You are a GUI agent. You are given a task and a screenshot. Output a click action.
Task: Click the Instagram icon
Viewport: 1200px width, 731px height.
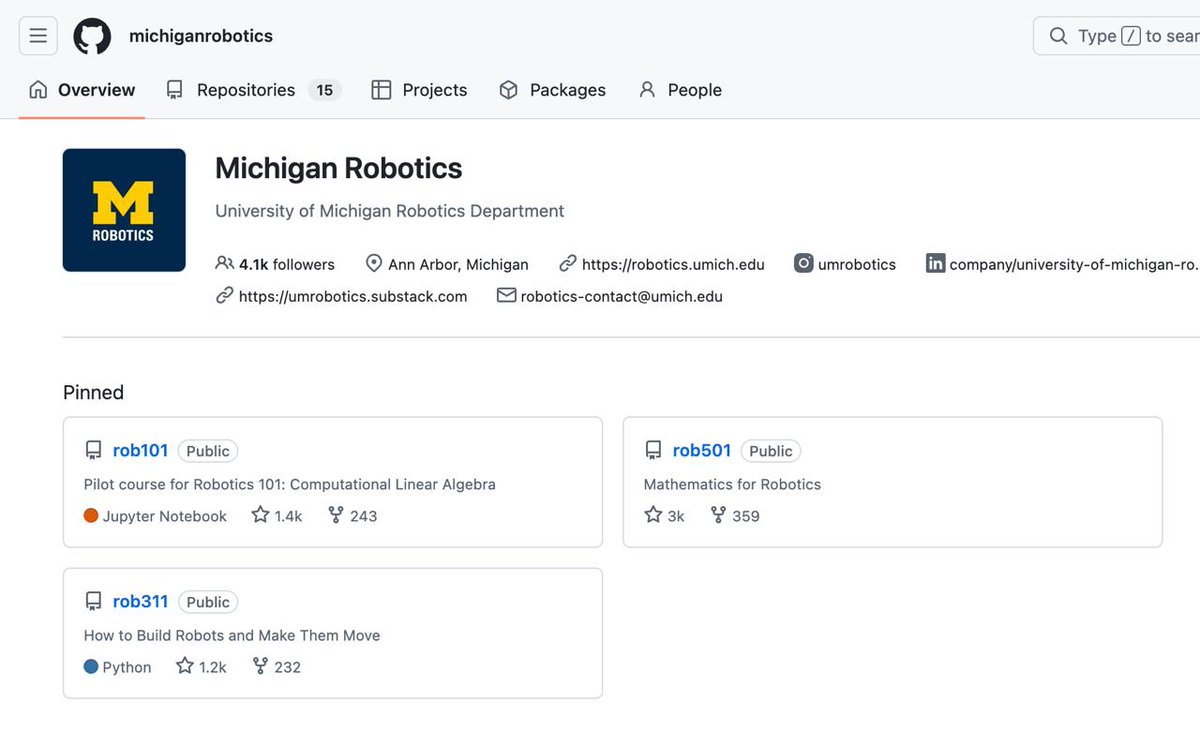point(804,264)
